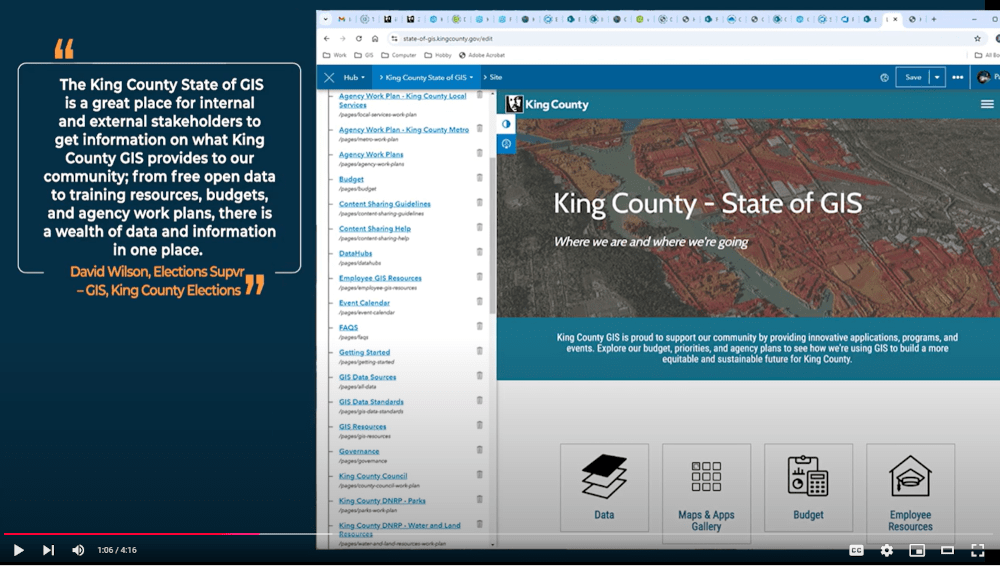Play the video

tap(18, 550)
